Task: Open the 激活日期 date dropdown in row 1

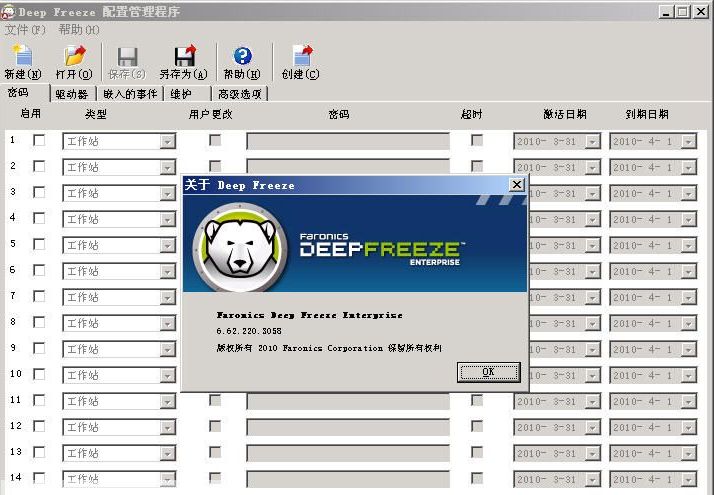Action: 592,142
